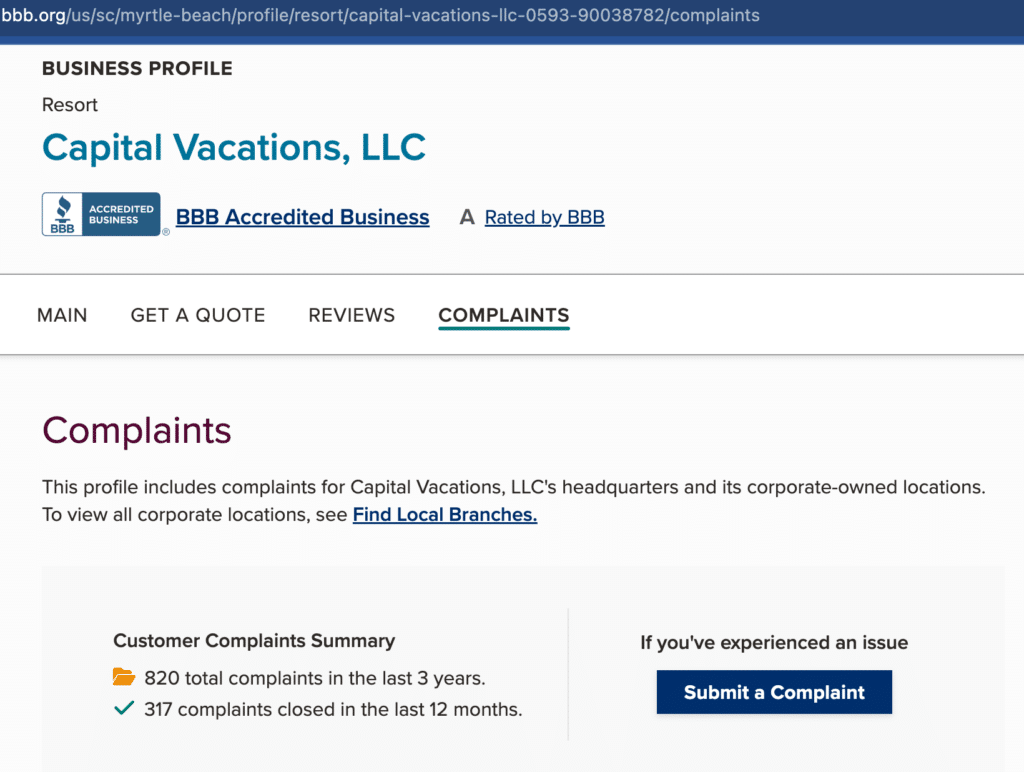Click the green checkmark icon near closed complaints
The height and width of the screenshot is (772, 1024).
coord(124,709)
